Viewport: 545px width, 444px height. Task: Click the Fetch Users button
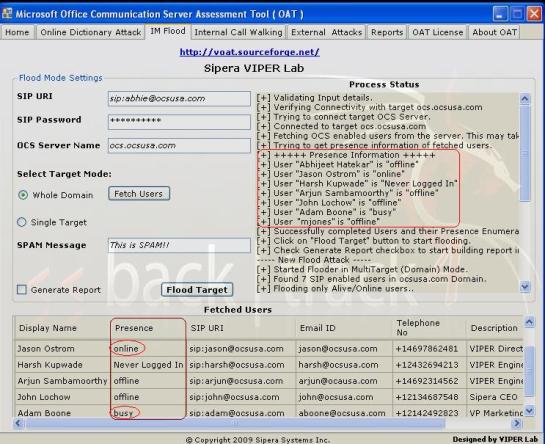tap(139, 194)
